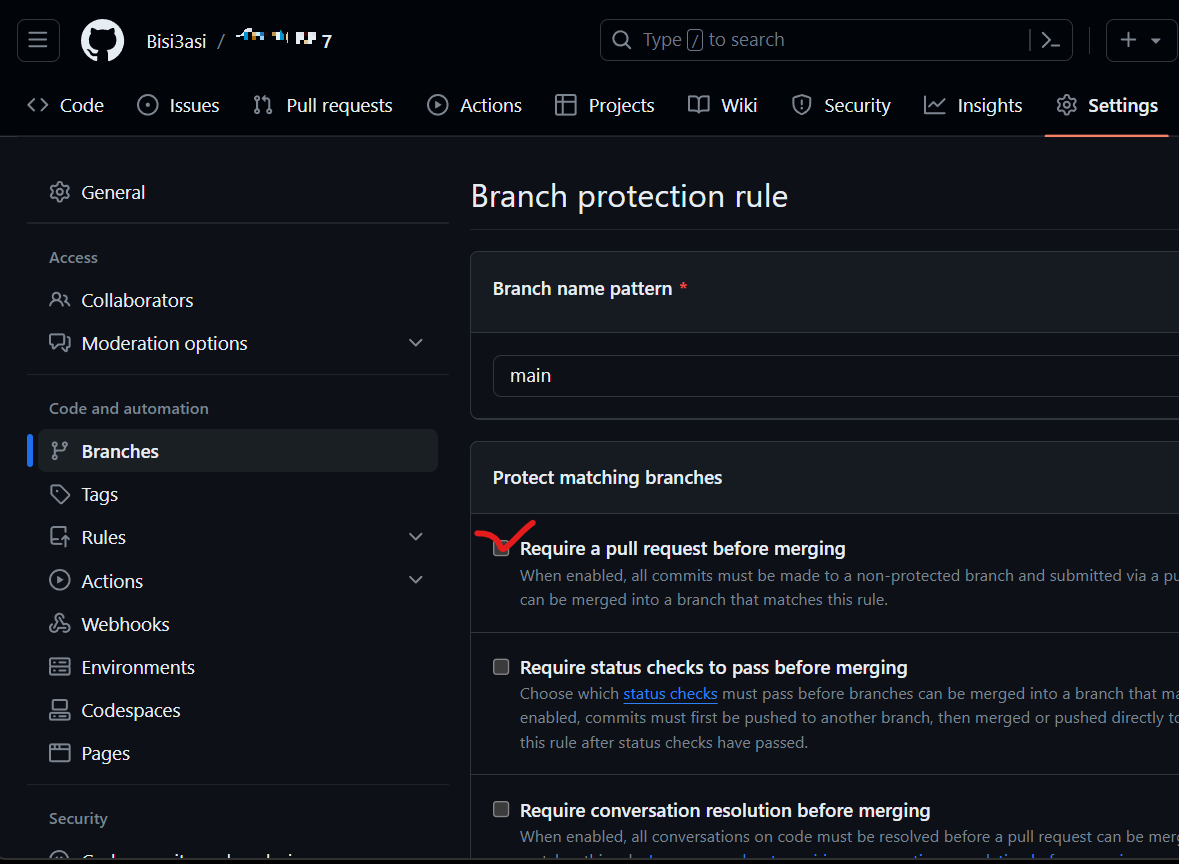Click the plus create-new icon
The height and width of the screenshot is (864, 1179).
tap(1128, 40)
